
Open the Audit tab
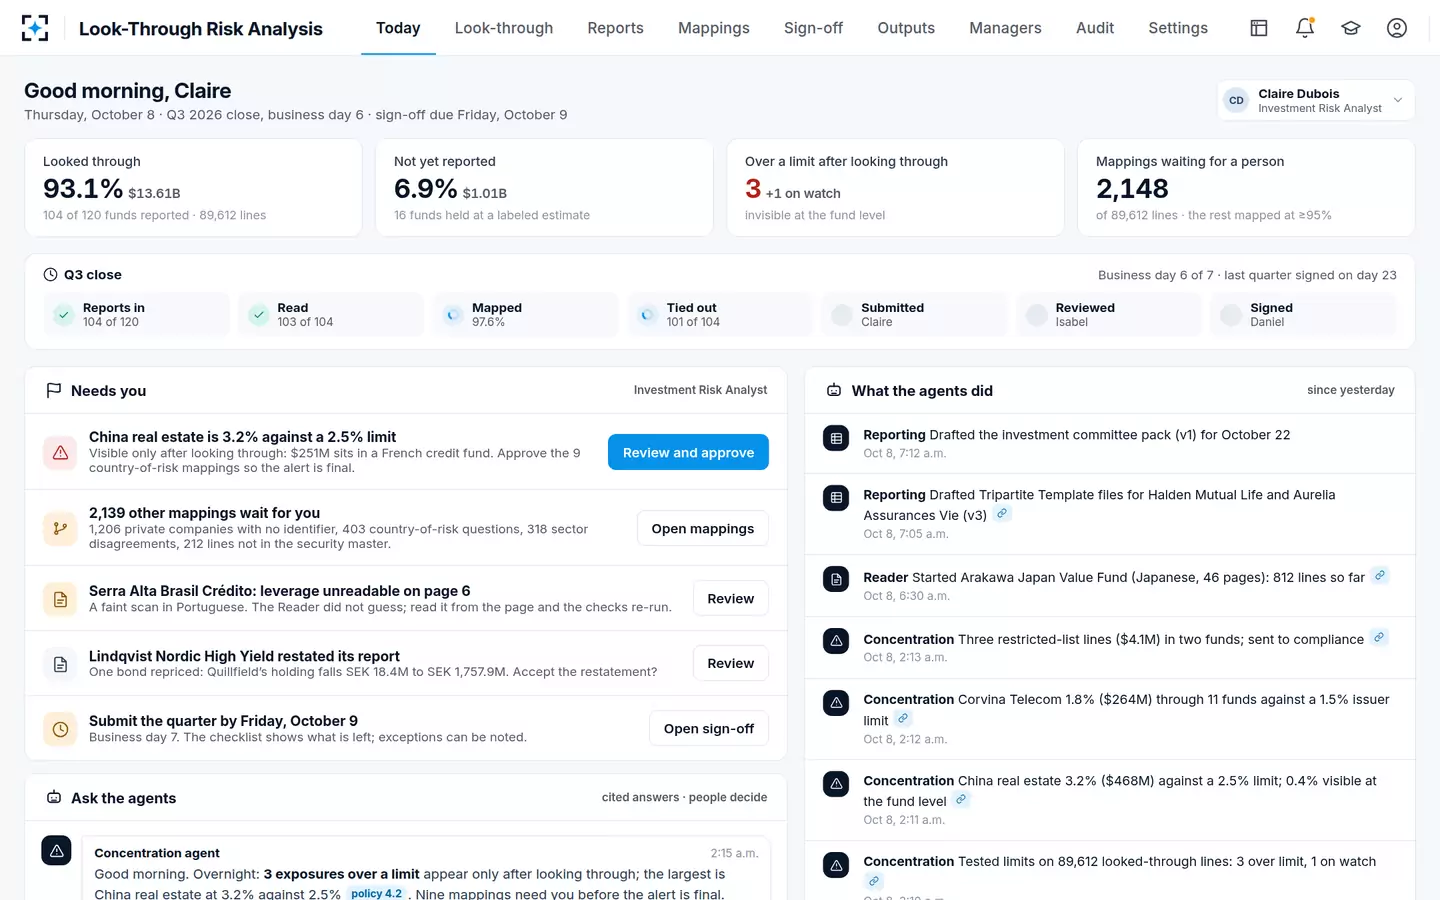coord(1095,28)
